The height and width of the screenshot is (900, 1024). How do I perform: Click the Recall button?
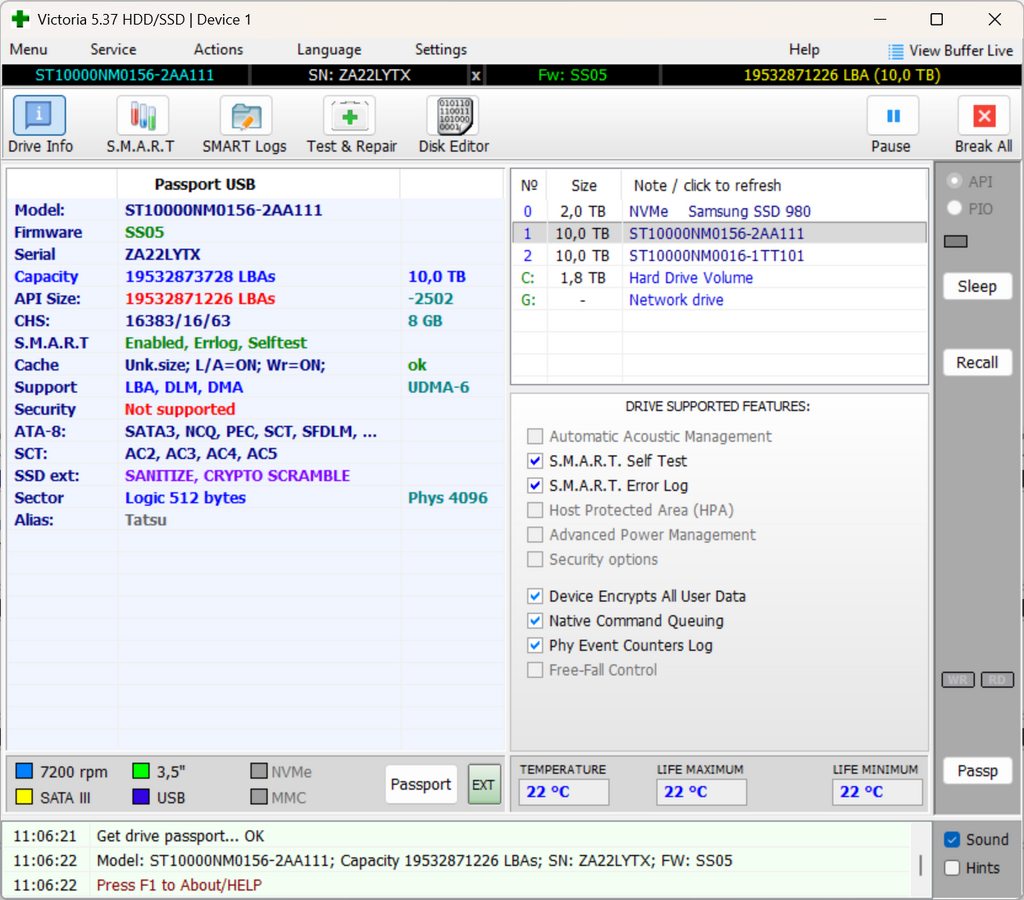pos(977,362)
